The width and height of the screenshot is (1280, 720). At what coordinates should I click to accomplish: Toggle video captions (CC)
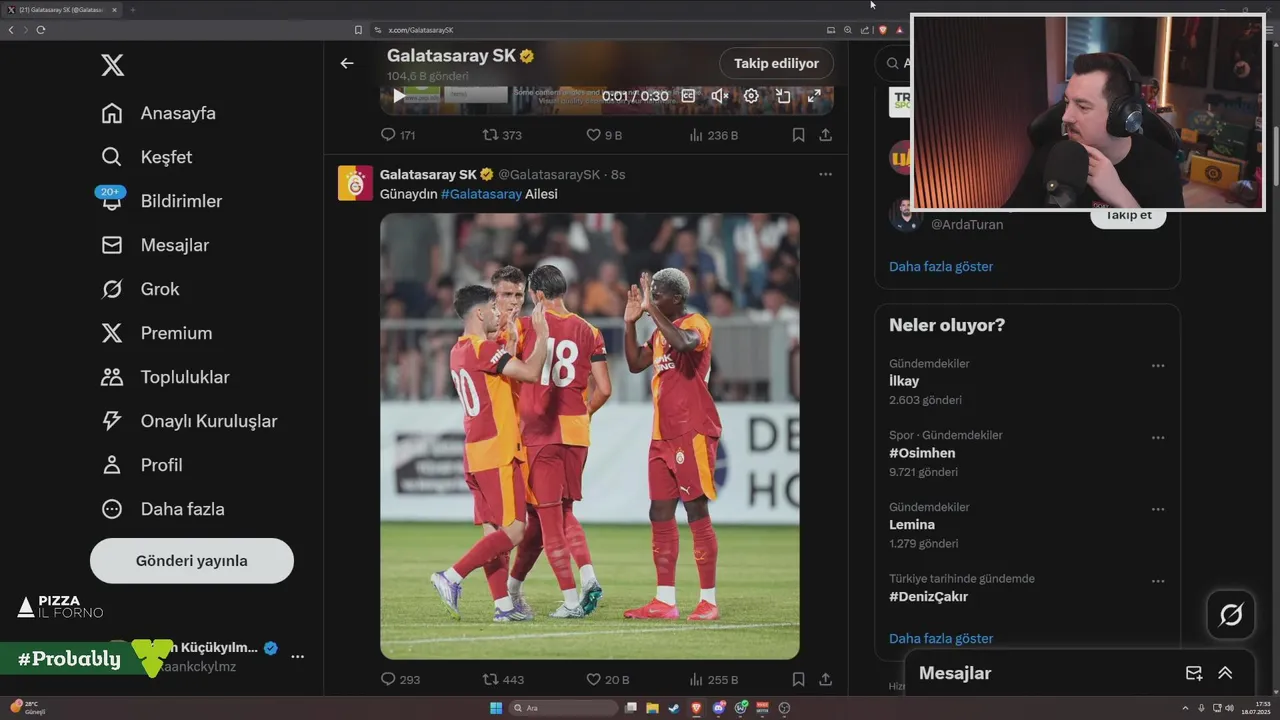[688, 96]
